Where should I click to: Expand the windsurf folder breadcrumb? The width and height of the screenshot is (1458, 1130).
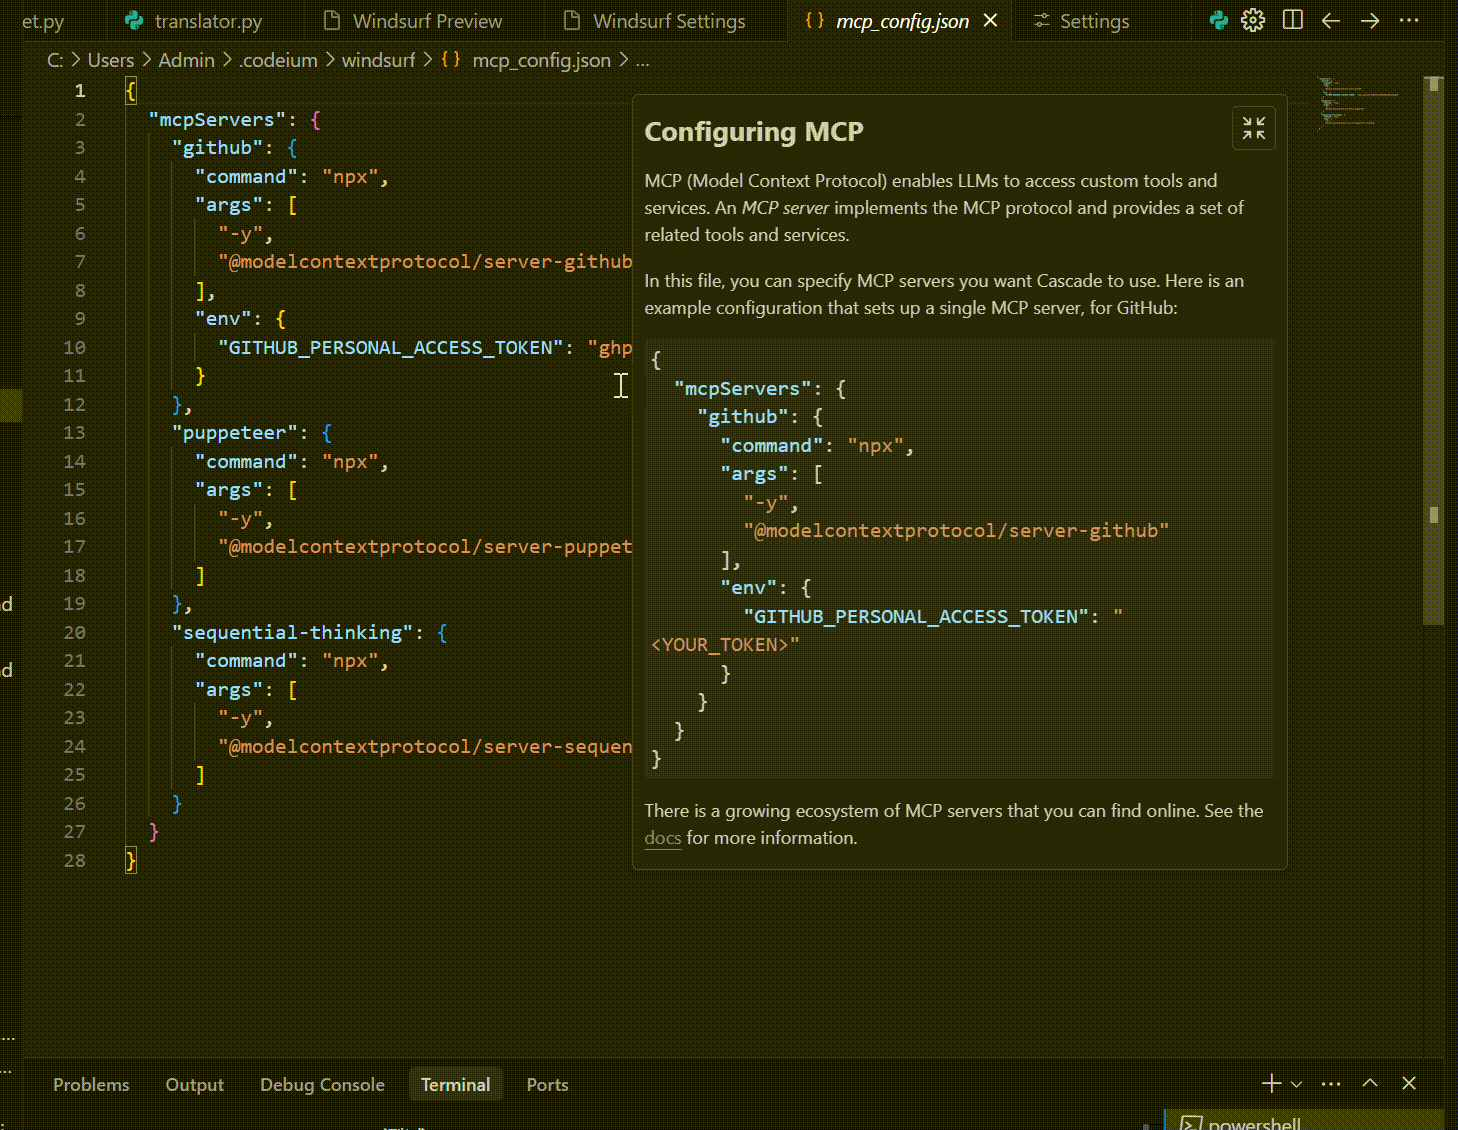(x=378, y=60)
